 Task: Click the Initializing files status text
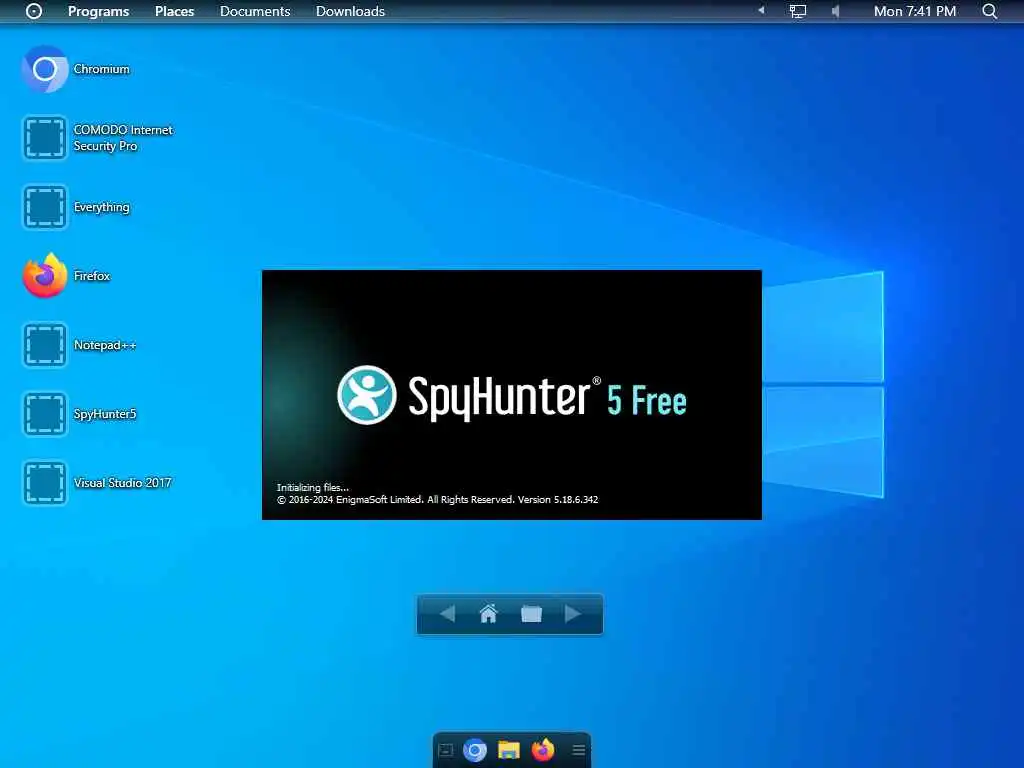(x=312, y=487)
